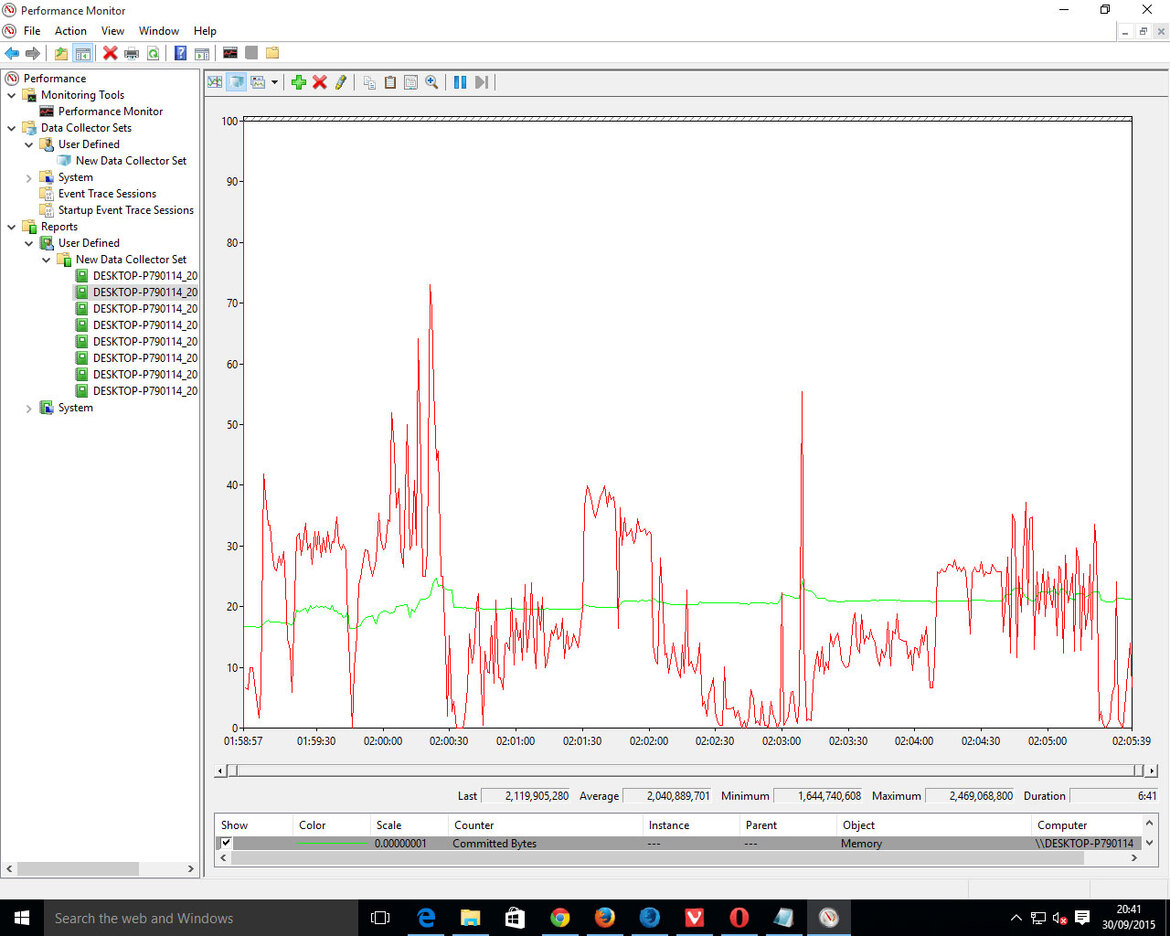Select Event Trace Sessions
This screenshot has height=936, width=1170.
click(x=107, y=193)
